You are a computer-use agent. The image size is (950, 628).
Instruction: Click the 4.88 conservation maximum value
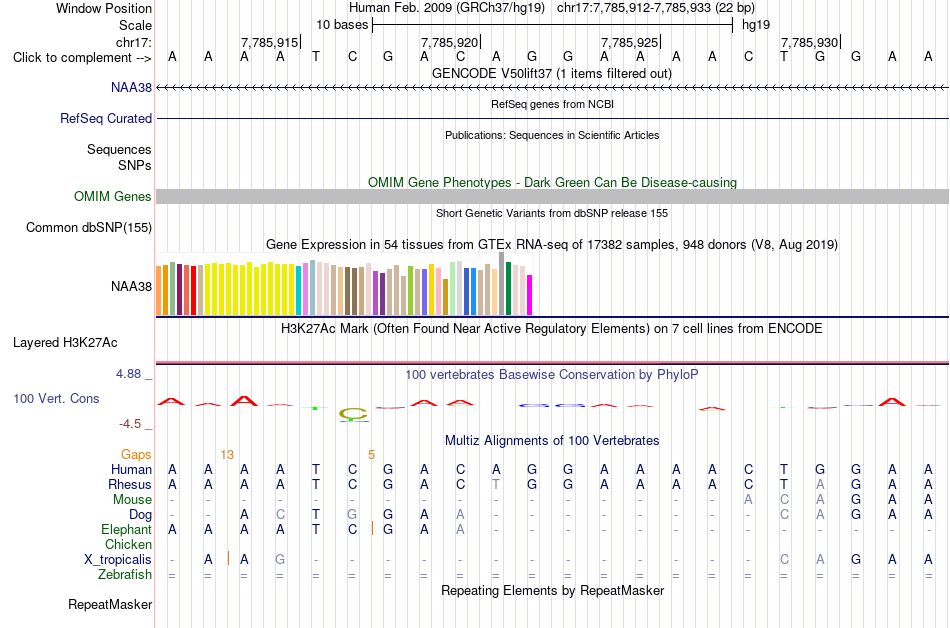tap(128, 374)
